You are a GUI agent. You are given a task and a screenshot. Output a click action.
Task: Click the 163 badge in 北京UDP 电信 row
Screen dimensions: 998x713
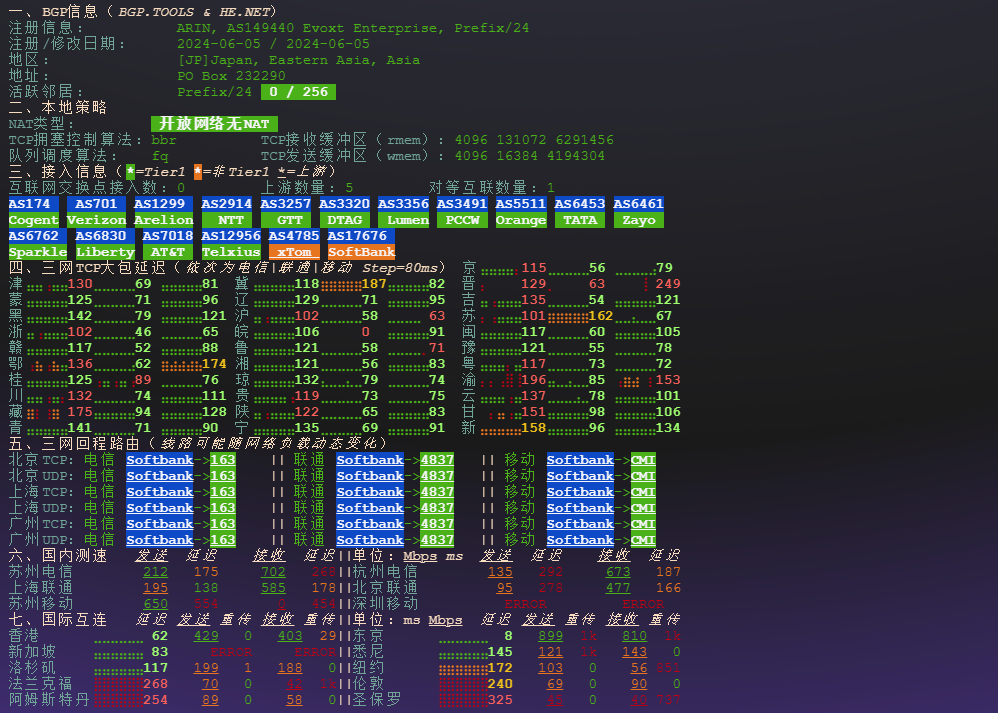coord(223,476)
